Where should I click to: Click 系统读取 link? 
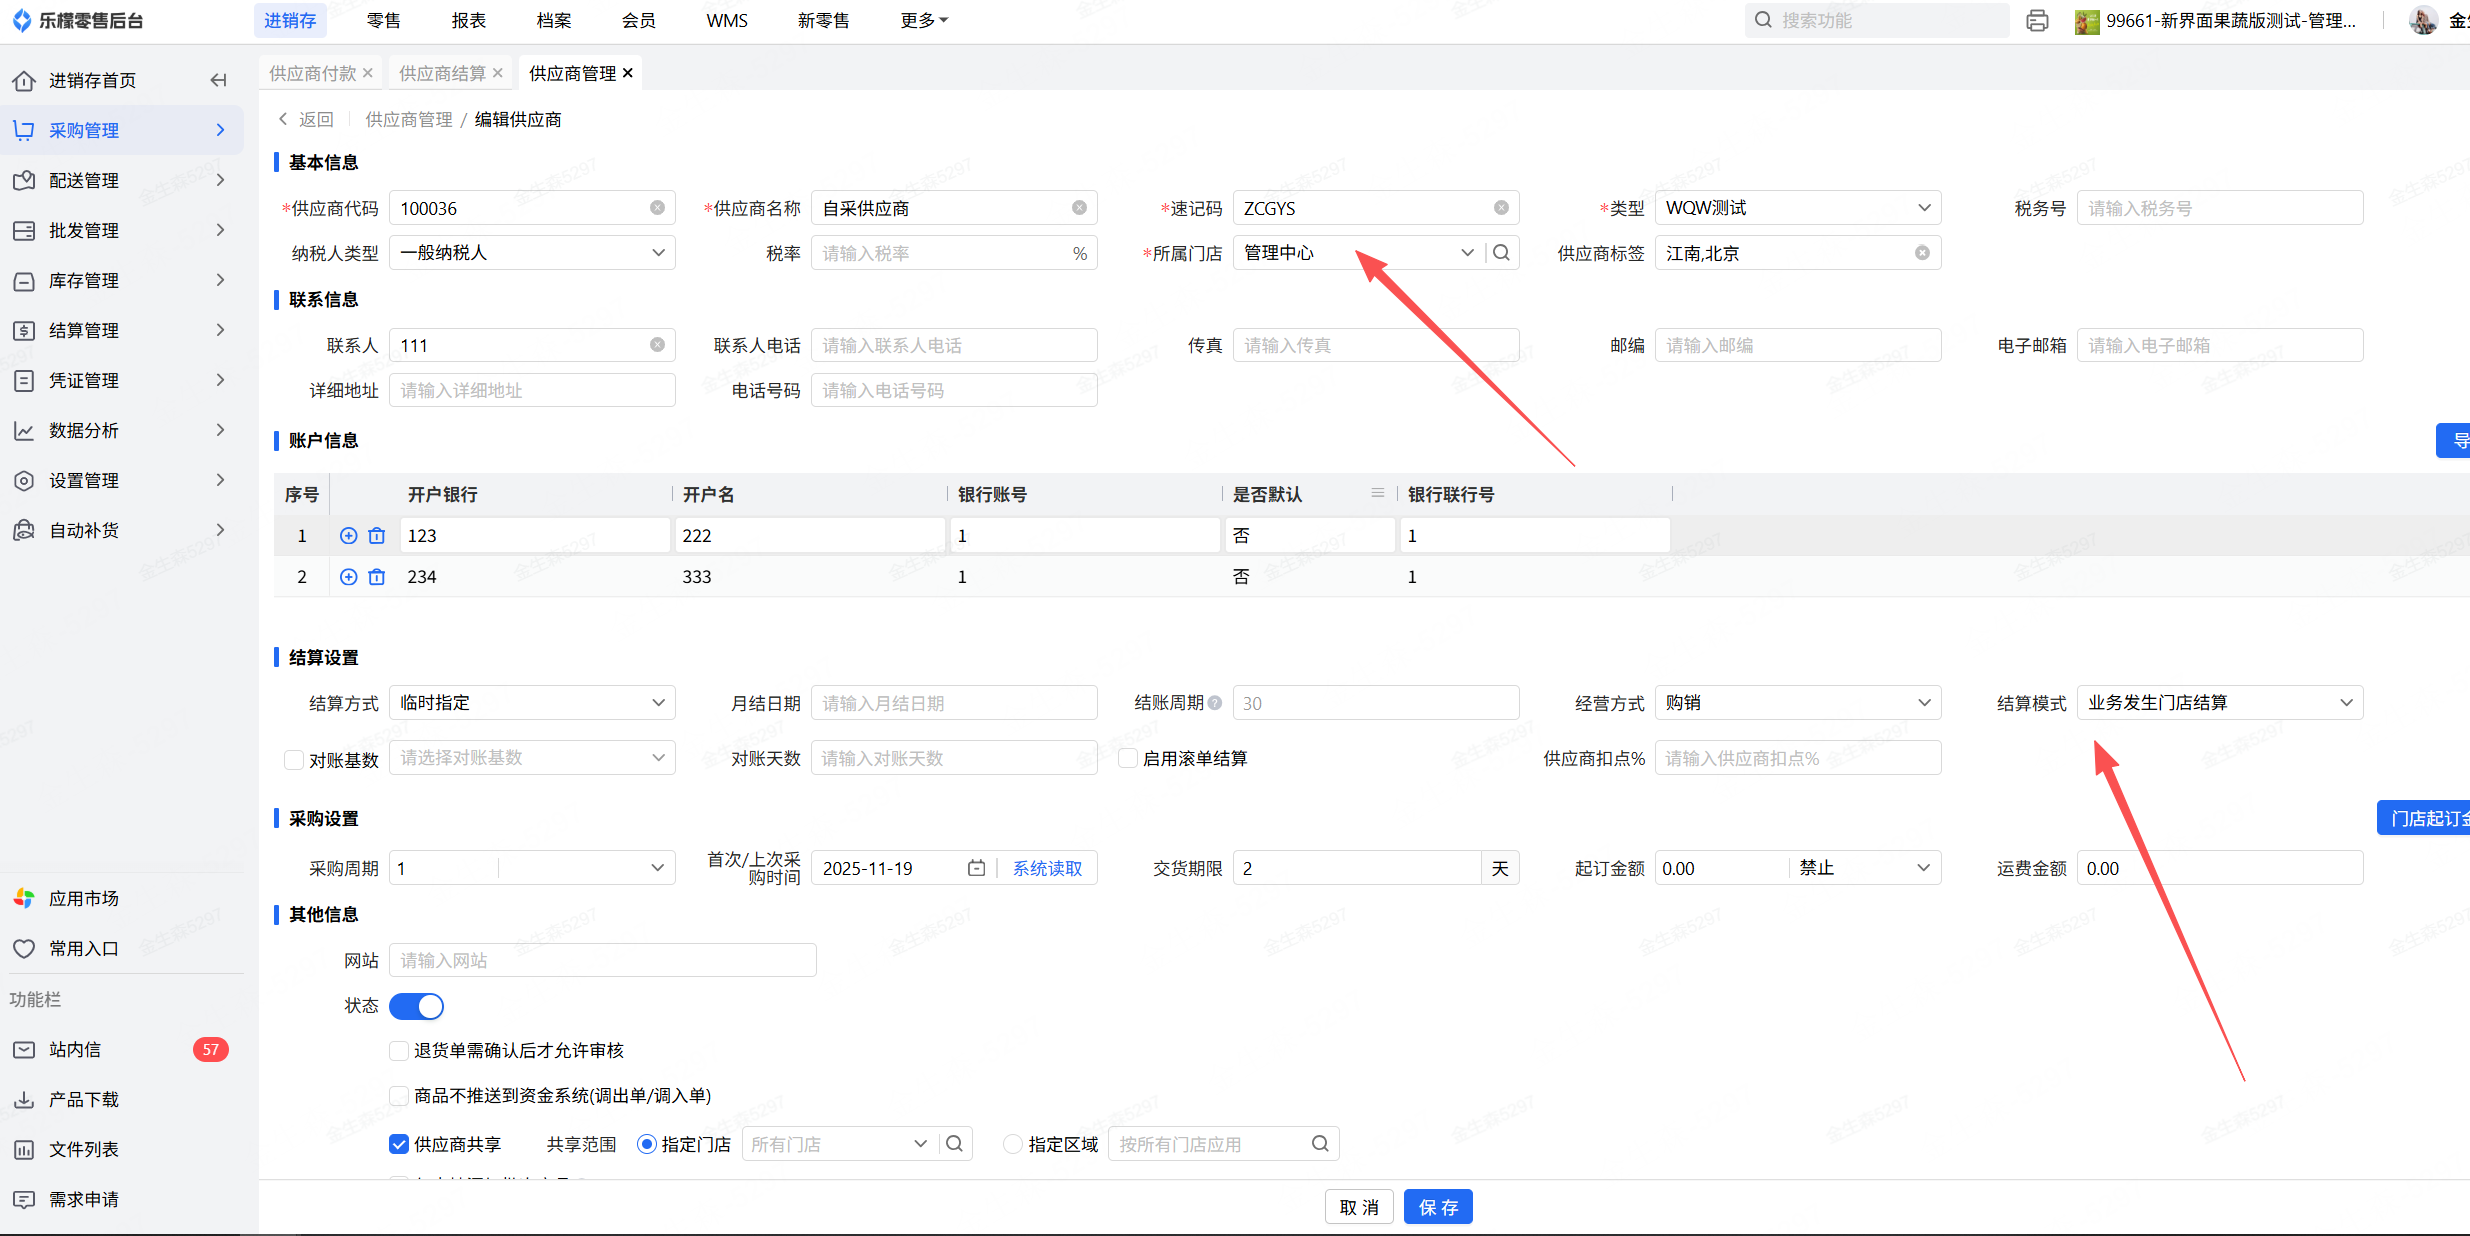coord(1047,868)
